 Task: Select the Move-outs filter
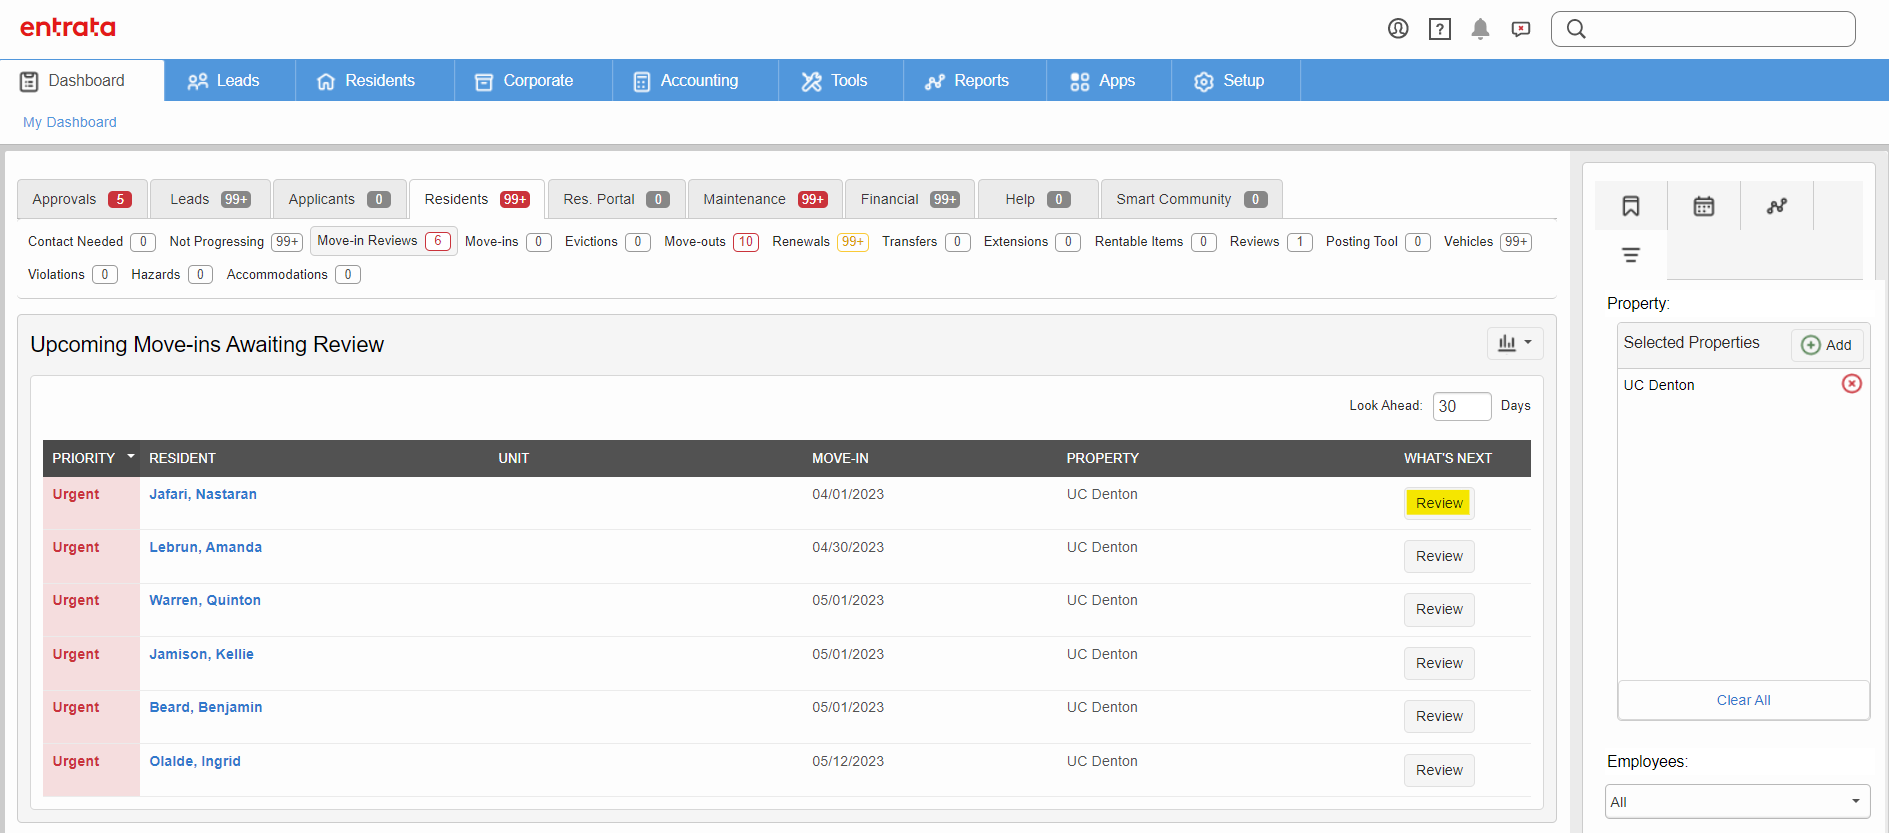click(x=711, y=242)
